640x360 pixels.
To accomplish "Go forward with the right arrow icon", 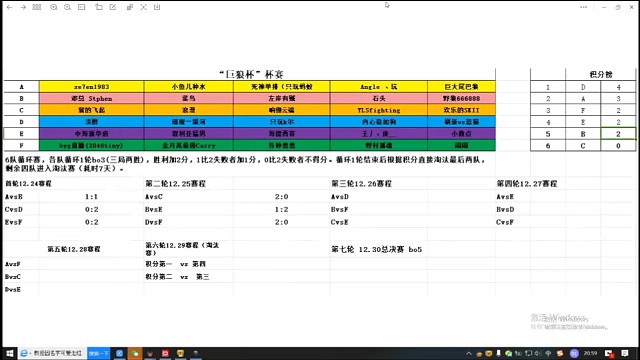I will 23,7.
